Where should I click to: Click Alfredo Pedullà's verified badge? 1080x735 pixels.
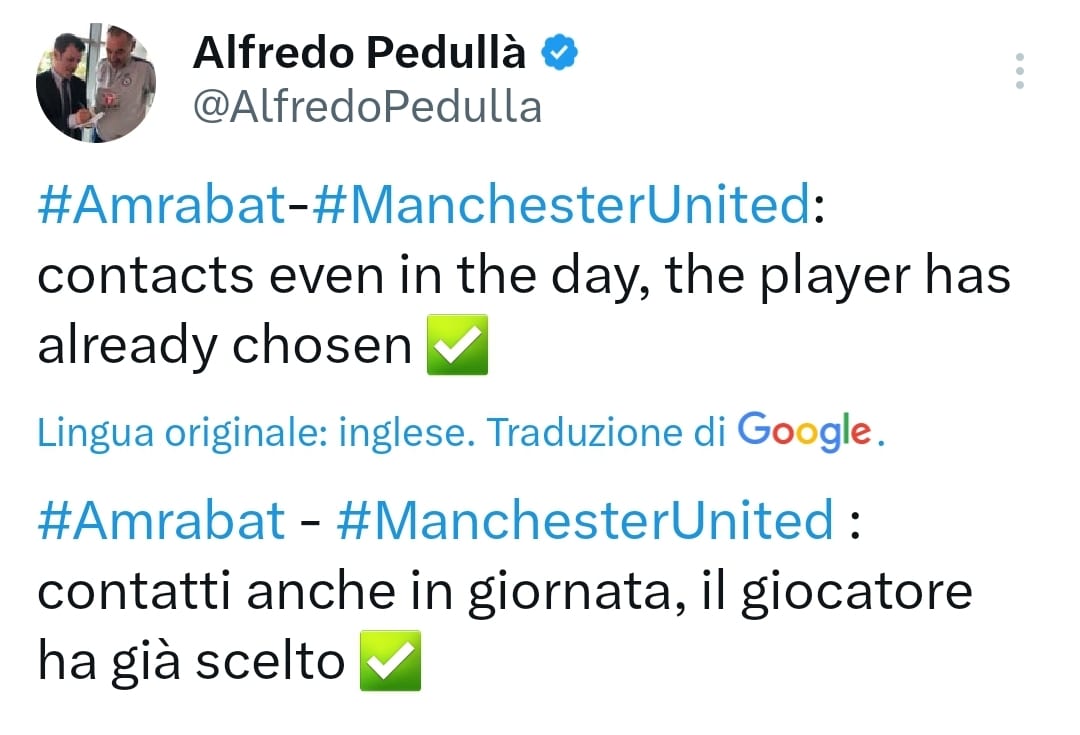coord(558,52)
